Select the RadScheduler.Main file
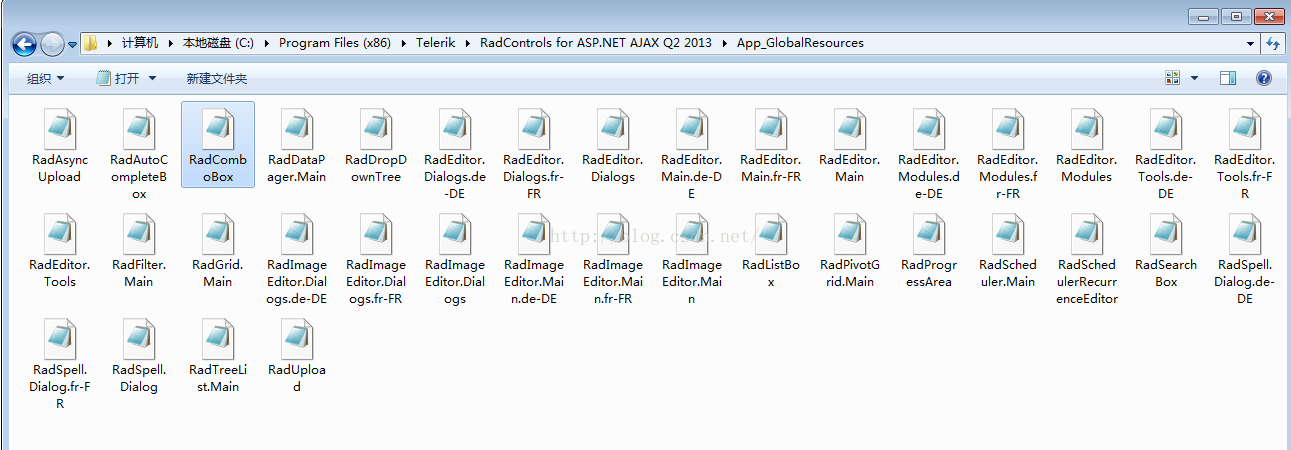1291x450 pixels. tap(1008, 250)
